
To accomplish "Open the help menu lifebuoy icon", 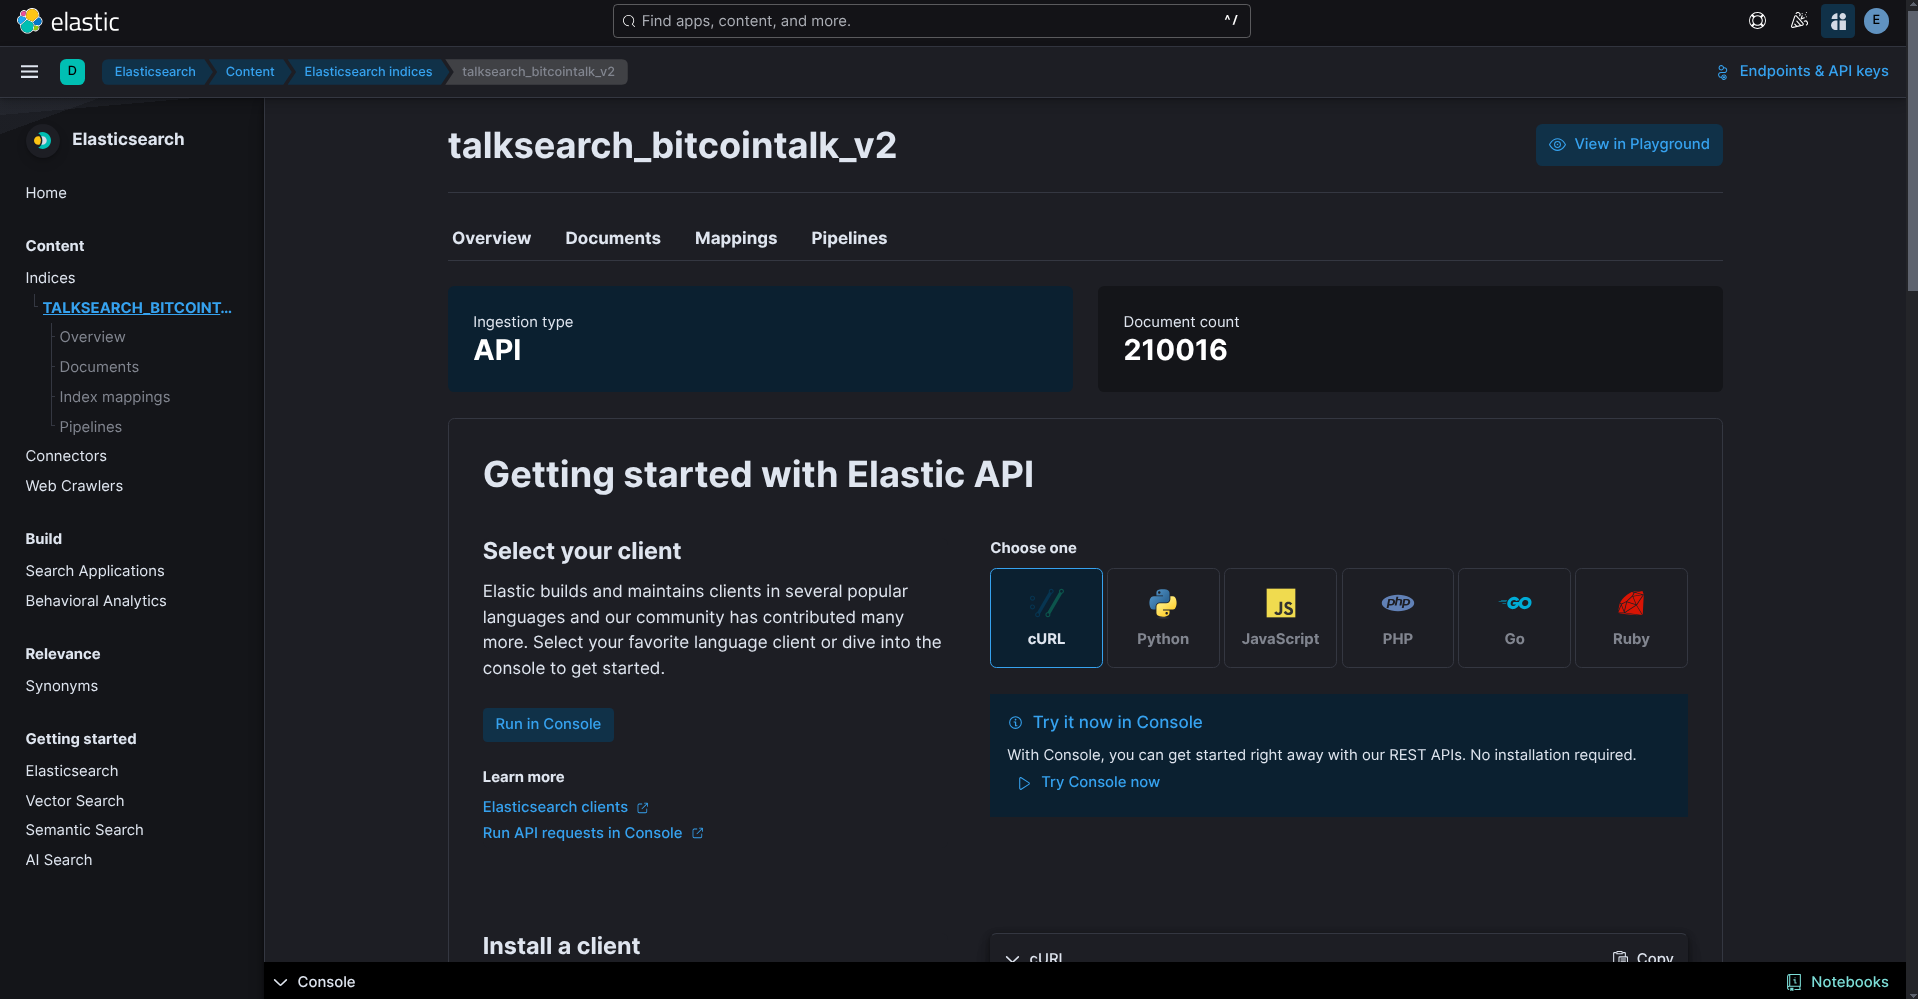I will (x=1757, y=21).
